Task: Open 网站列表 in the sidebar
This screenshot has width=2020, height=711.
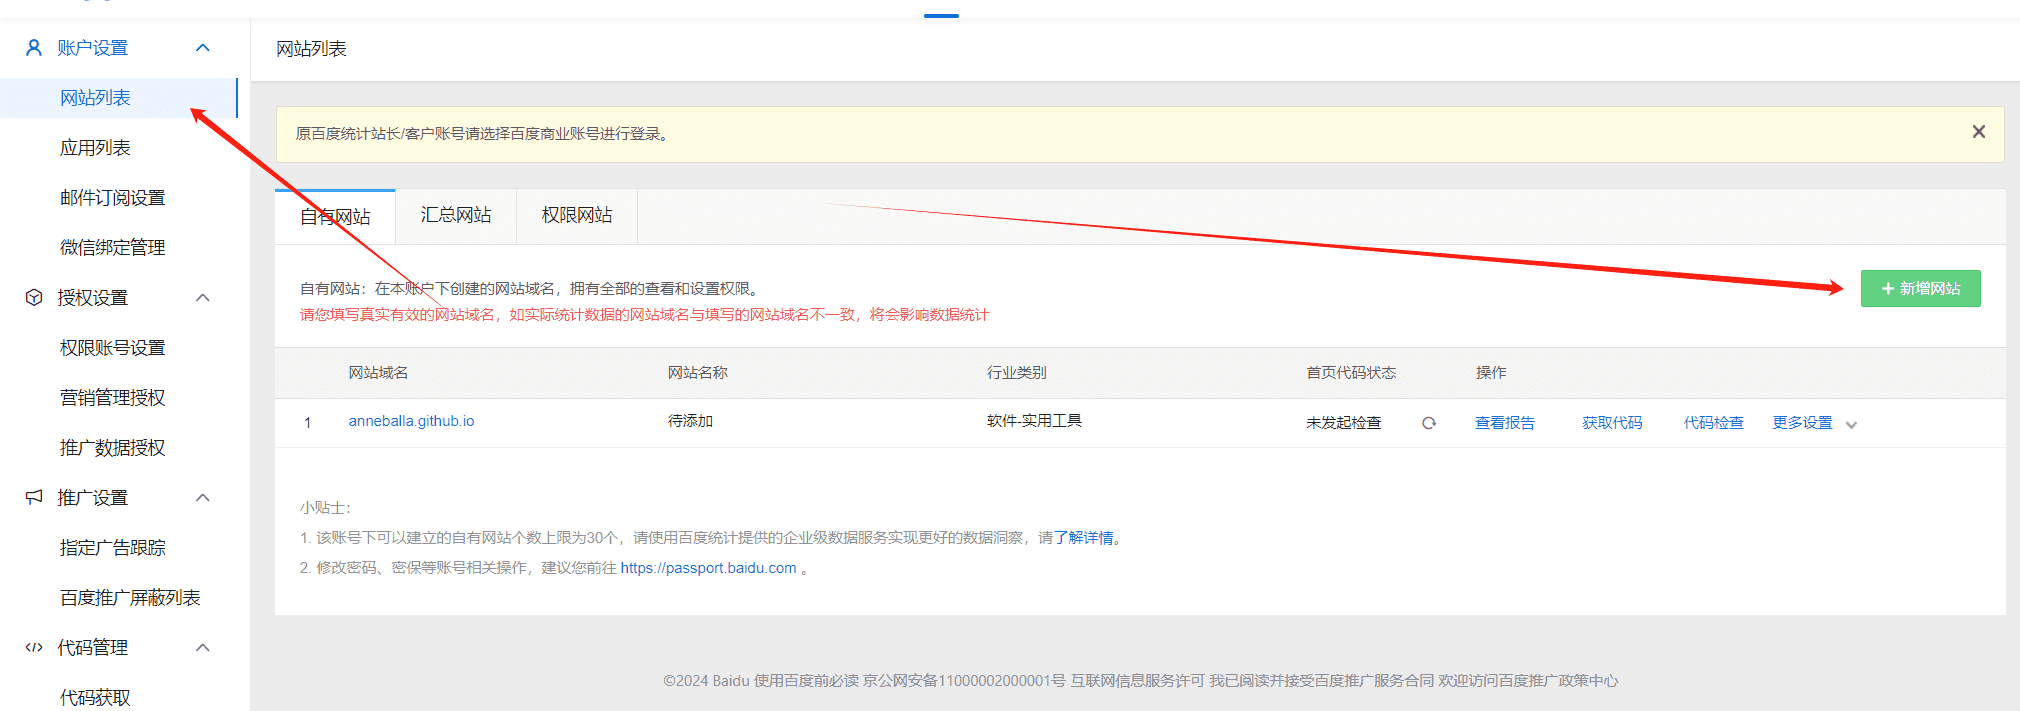Action: (118, 98)
